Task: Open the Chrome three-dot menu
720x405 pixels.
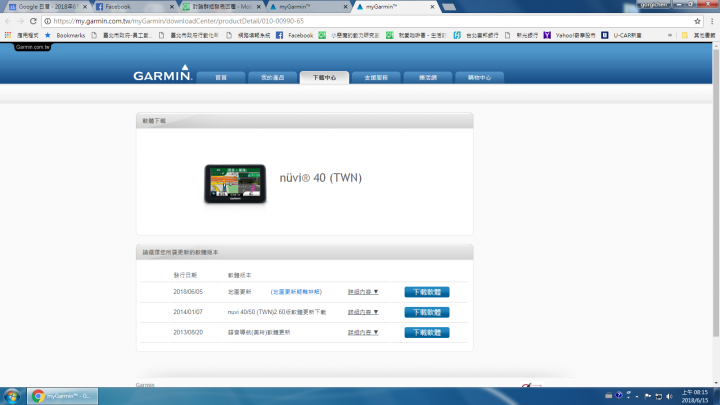Action: 712,21
